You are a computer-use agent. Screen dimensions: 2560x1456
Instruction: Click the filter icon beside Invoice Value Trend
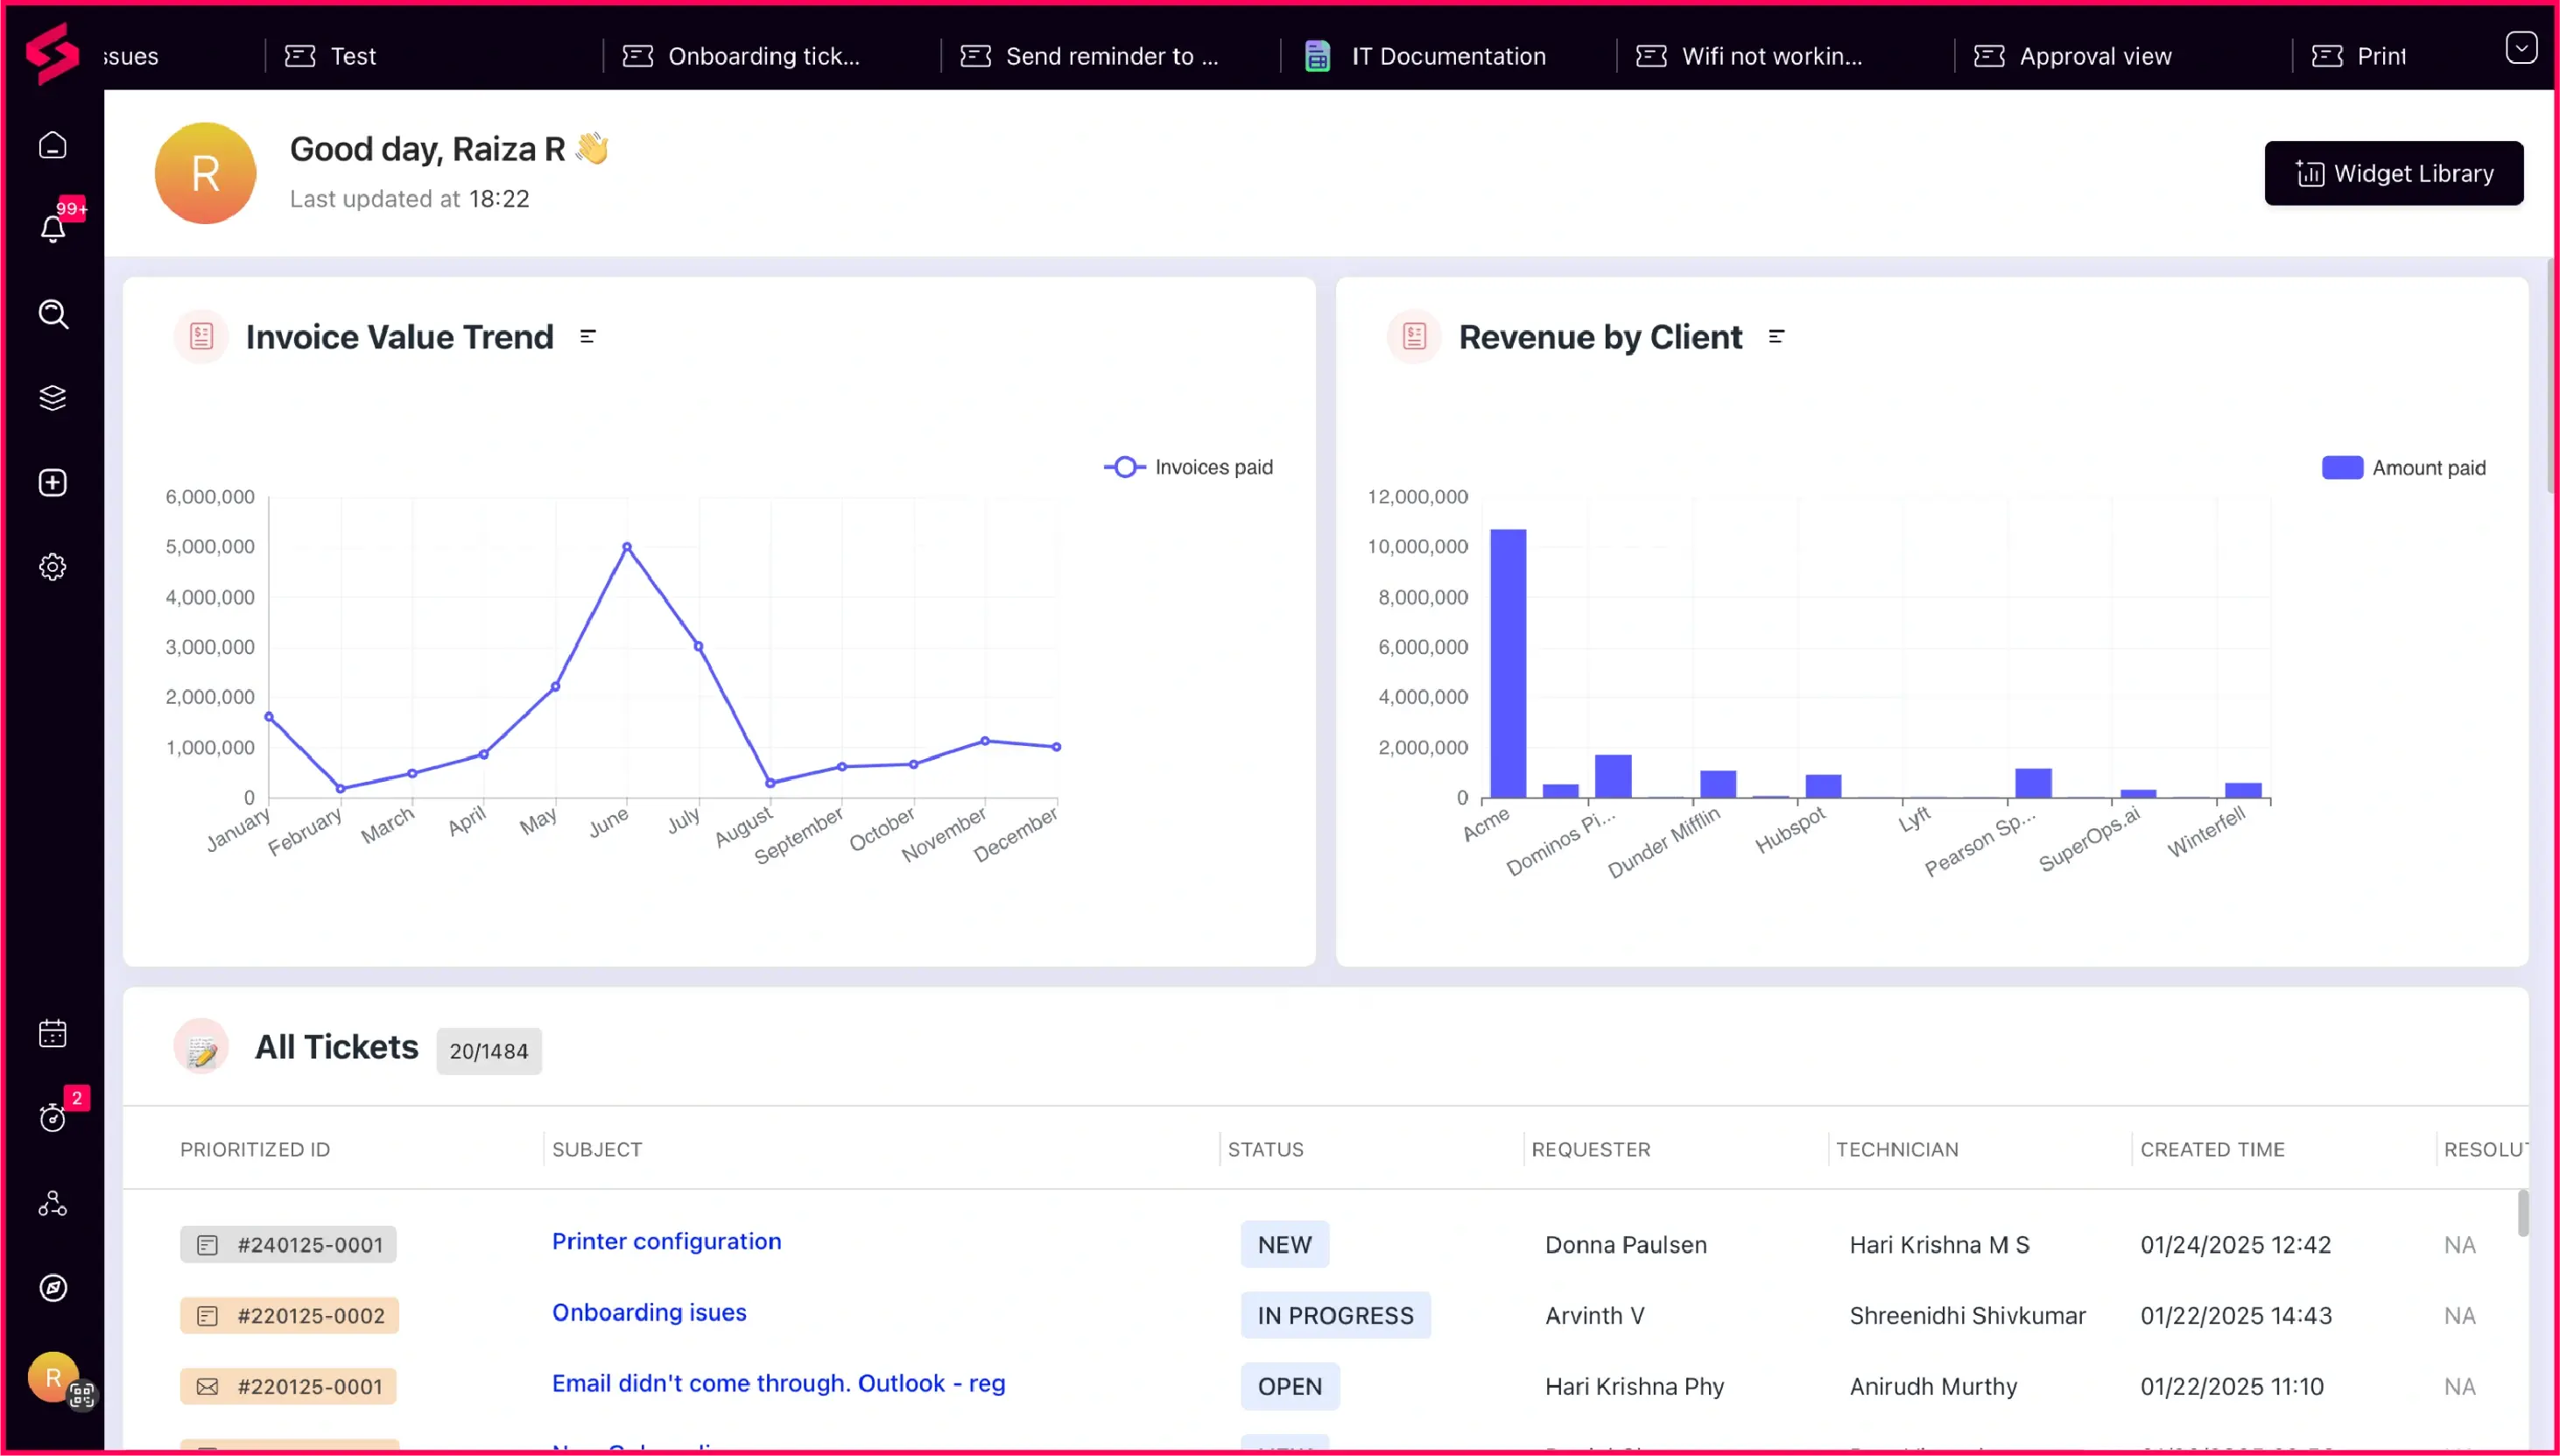pyautogui.click(x=587, y=335)
